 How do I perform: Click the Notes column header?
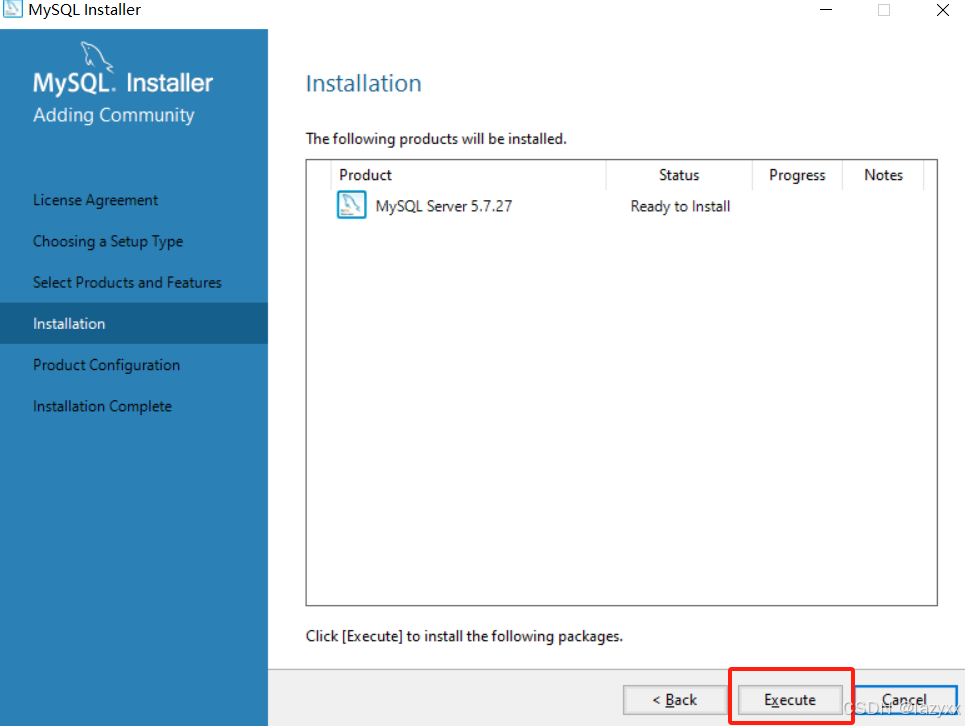(883, 175)
